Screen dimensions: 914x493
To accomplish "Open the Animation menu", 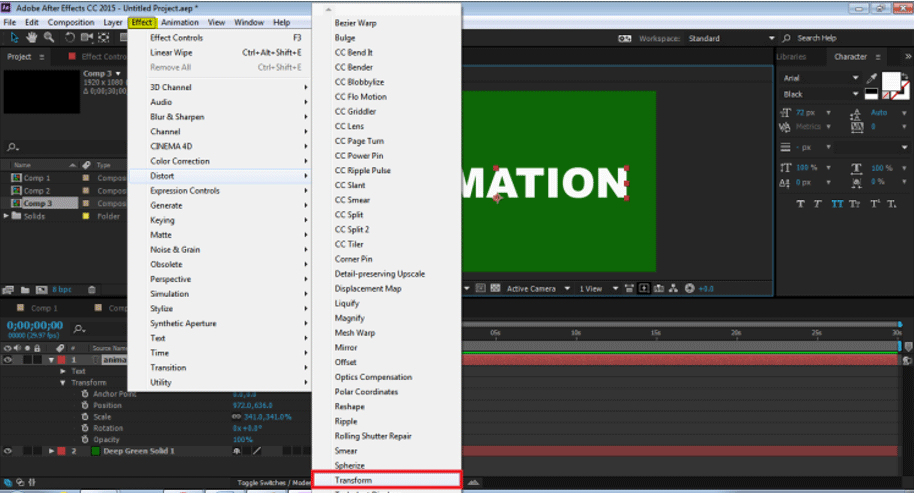I will pyautogui.click(x=180, y=22).
